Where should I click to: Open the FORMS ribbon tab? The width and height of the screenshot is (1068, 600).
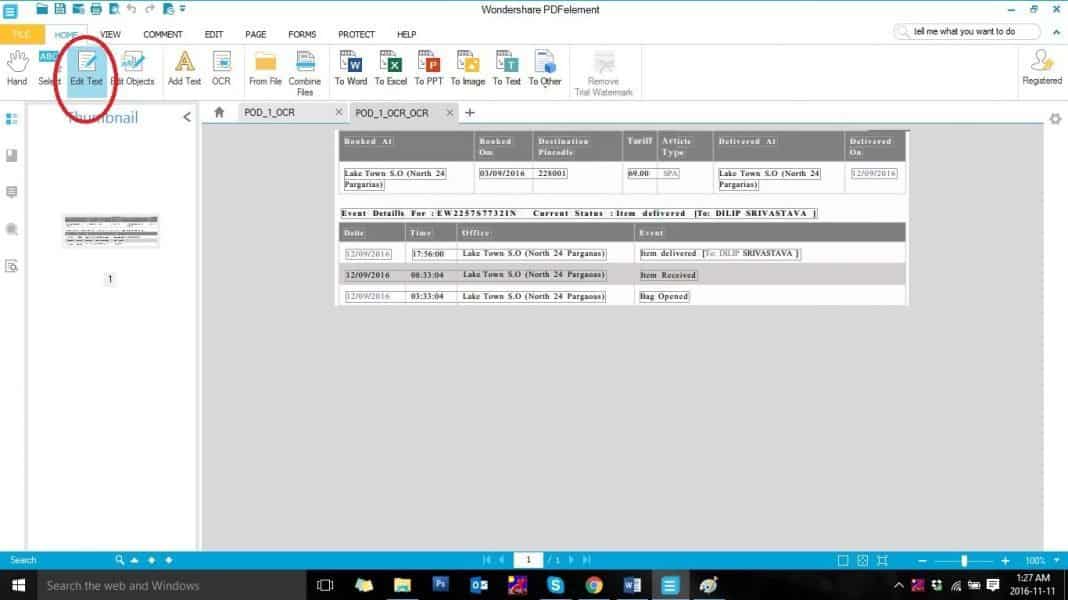click(302, 34)
